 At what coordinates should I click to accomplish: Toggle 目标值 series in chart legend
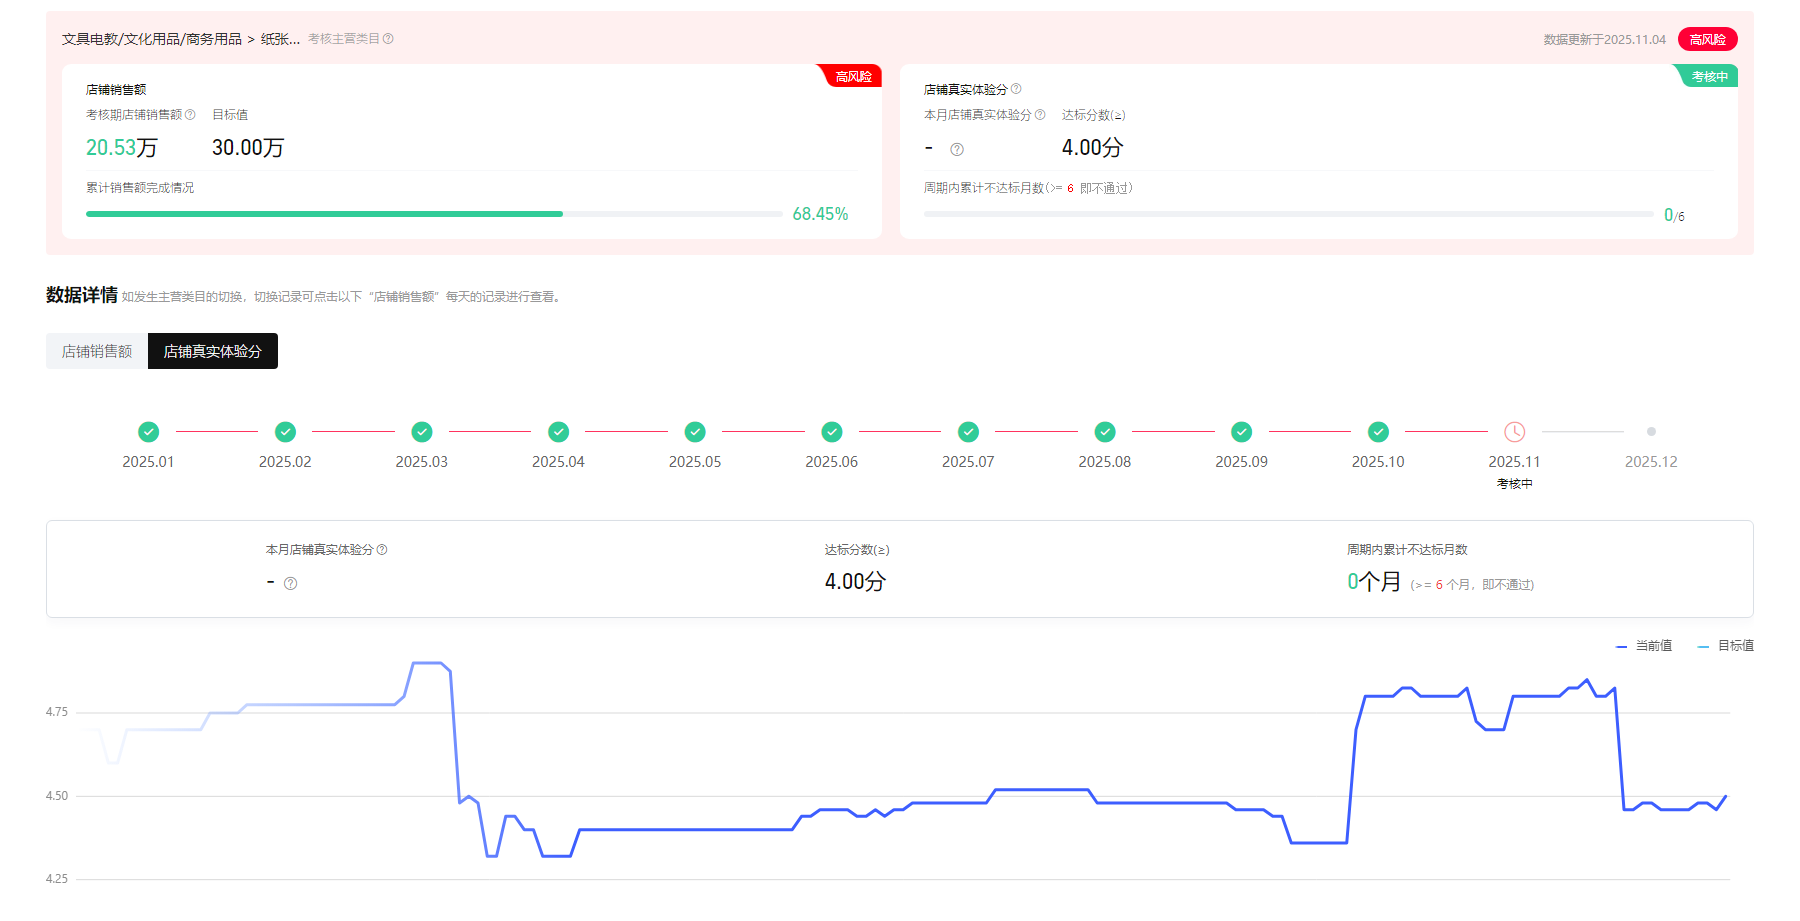pos(1725,646)
